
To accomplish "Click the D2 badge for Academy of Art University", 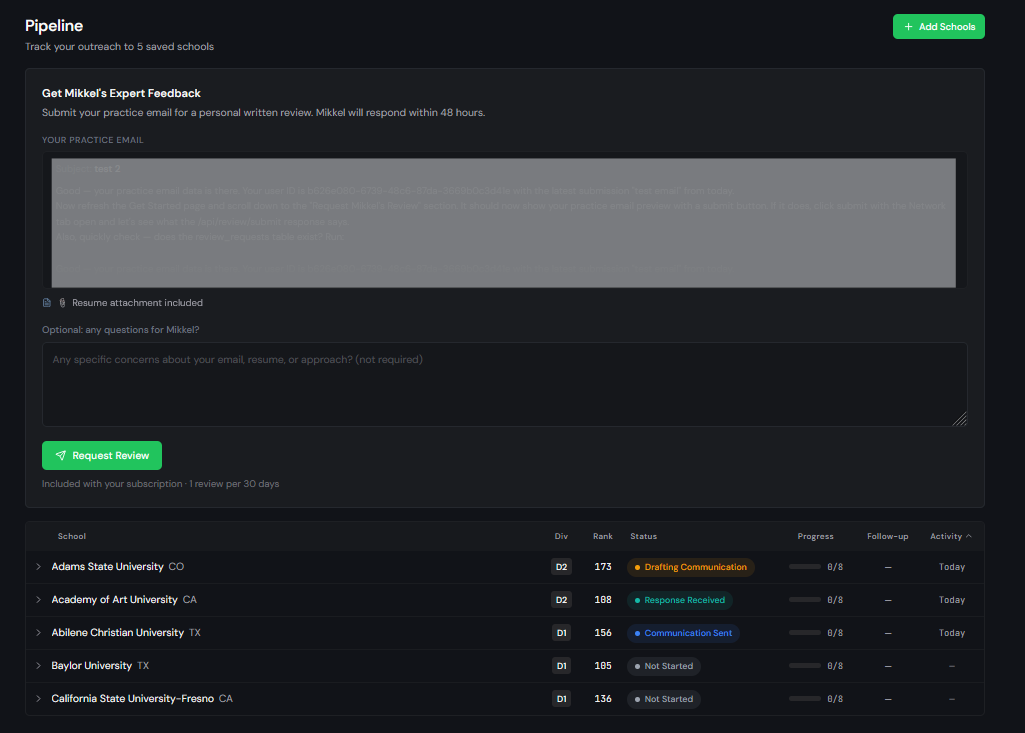I will pos(561,600).
